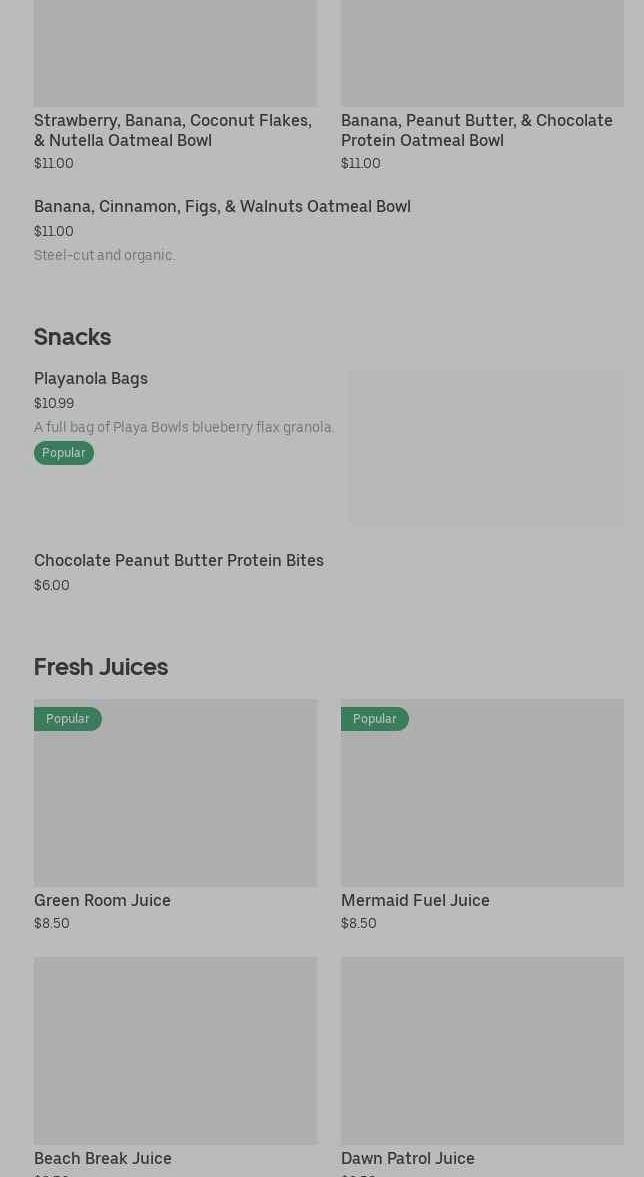Click the Snacks section heading
Viewport: 644px width, 1177px height.
[72, 337]
